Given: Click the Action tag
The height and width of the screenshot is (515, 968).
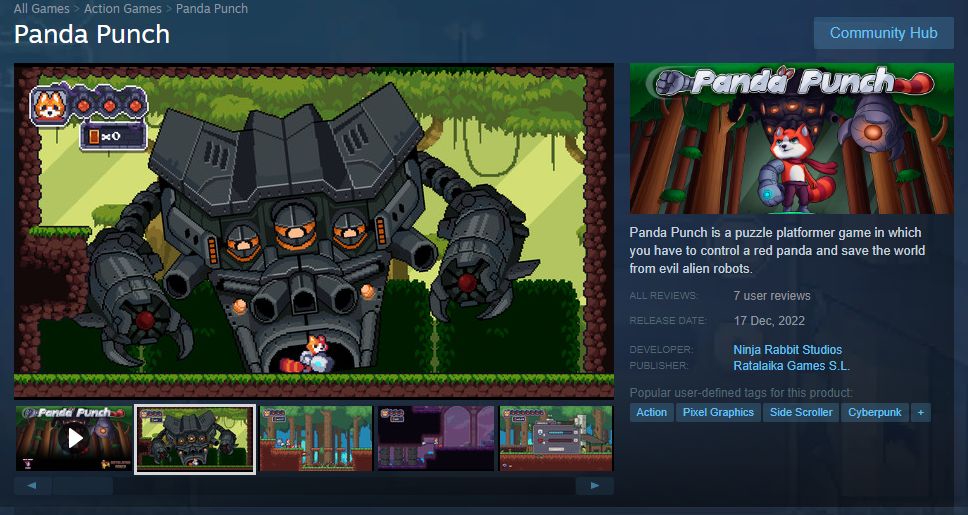Looking at the screenshot, I should pyautogui.click(x=651, y=412).
